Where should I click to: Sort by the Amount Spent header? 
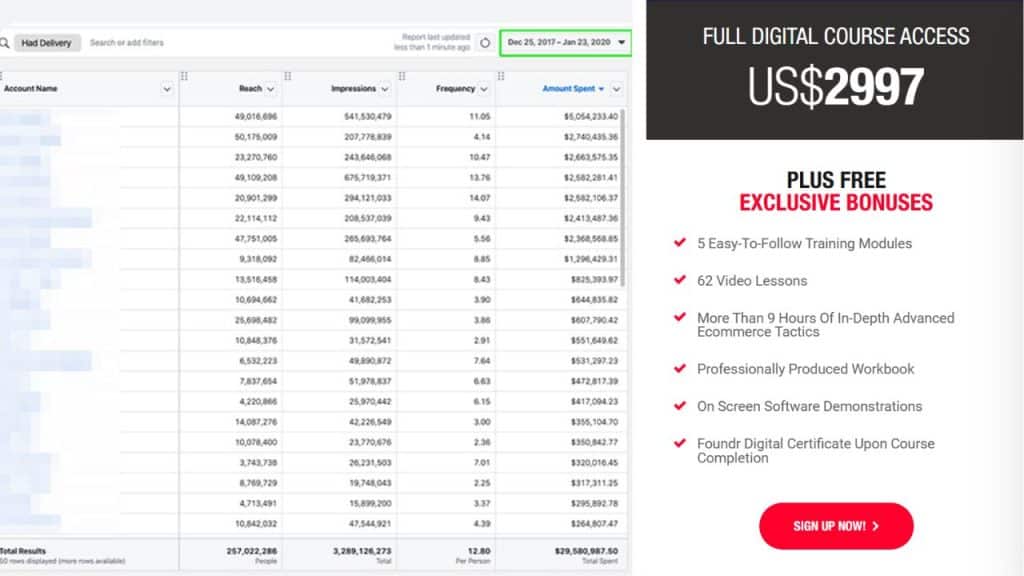click(568, 89)
